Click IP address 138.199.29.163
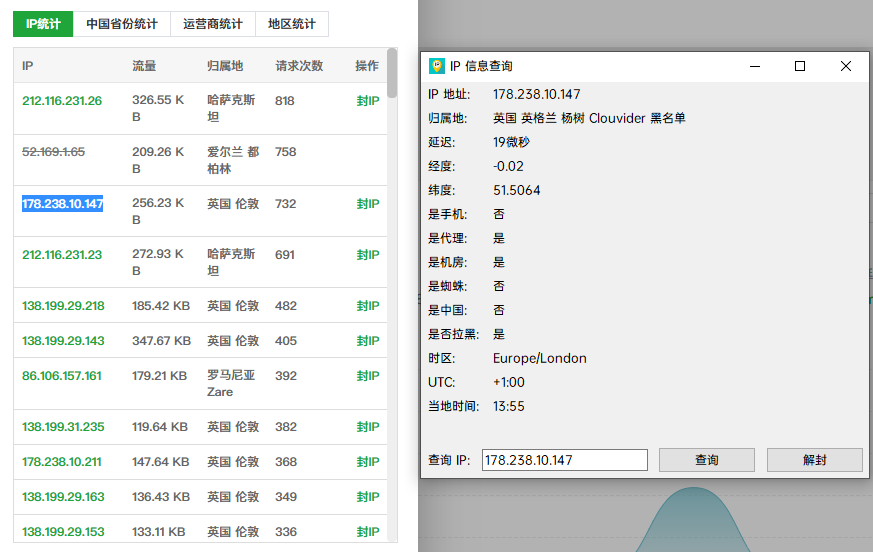Screen dimensions: 873x552 point(63,497)
